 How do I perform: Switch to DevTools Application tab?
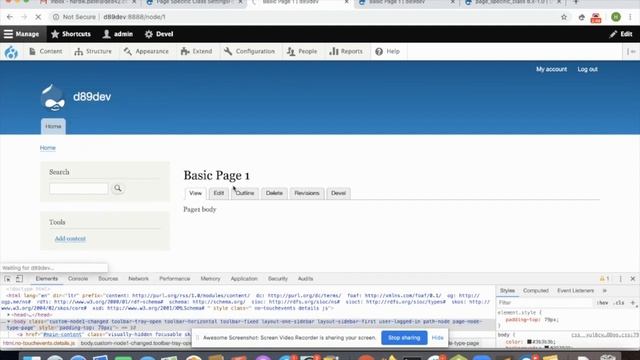coord(244,279)
